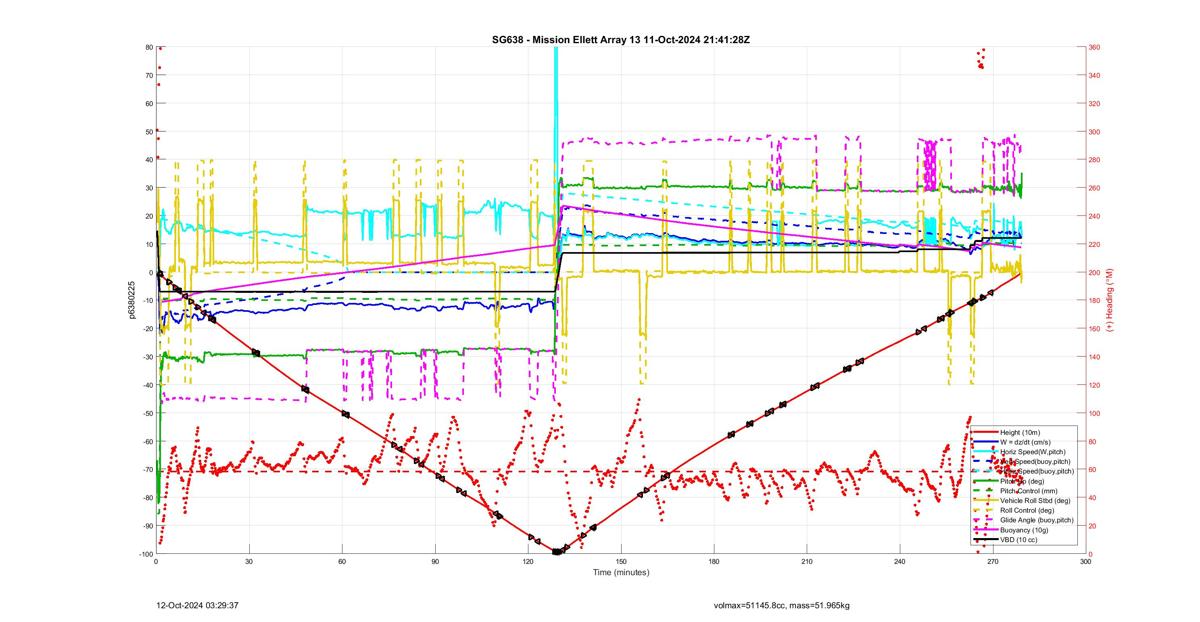Viewport: 1200px width, 622px height.
Task: Click the 'Glide Angle (buoy,pitch)' legend entry
Action: pos(1037,520)
